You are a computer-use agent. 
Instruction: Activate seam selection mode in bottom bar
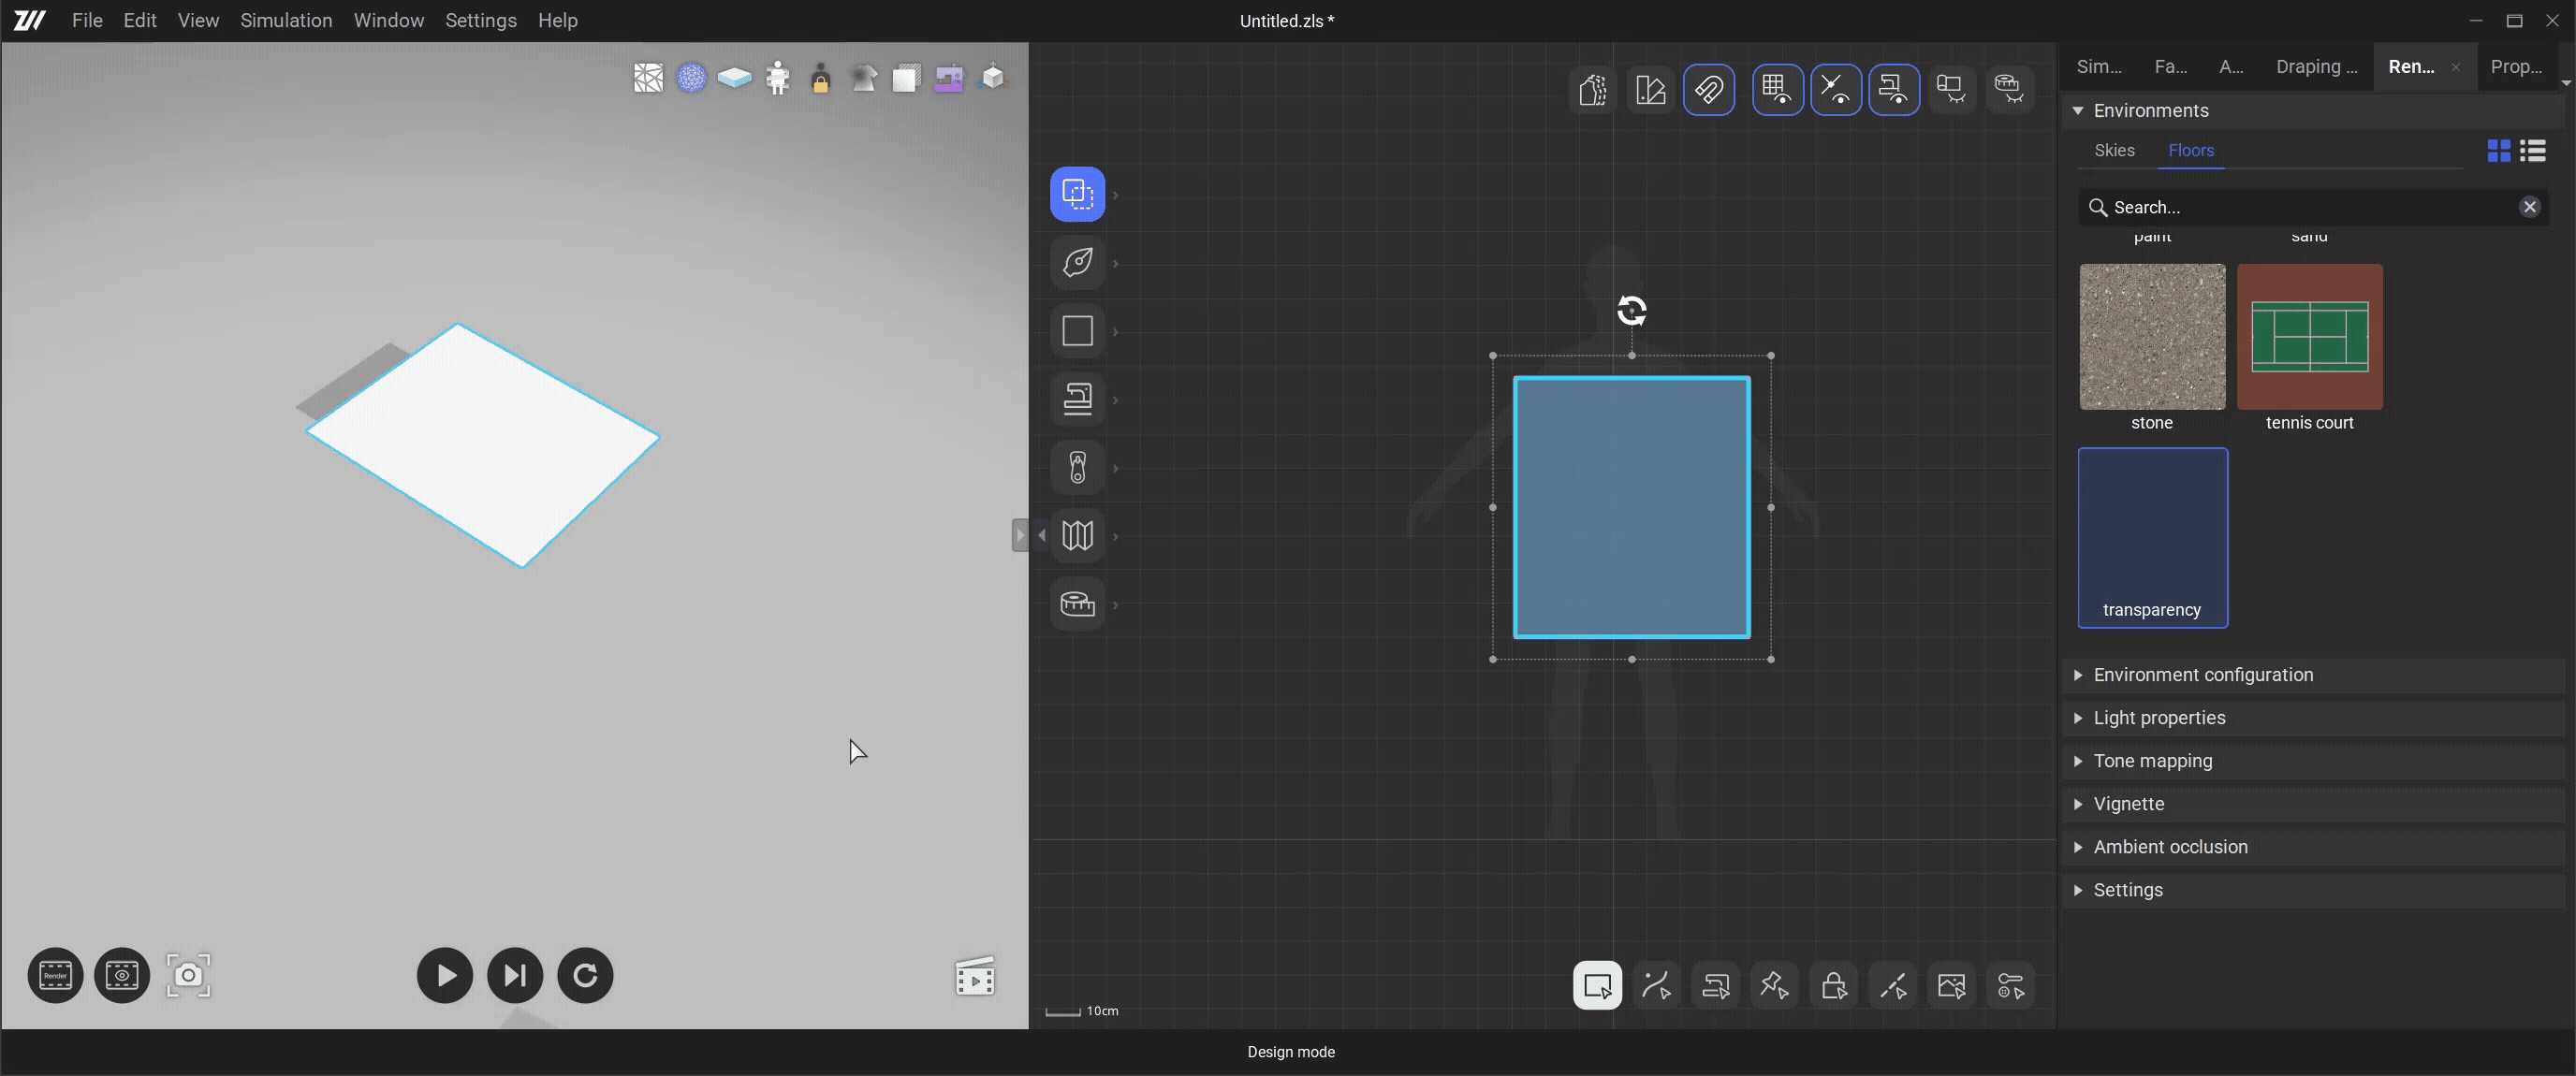tap(1715, 986)
